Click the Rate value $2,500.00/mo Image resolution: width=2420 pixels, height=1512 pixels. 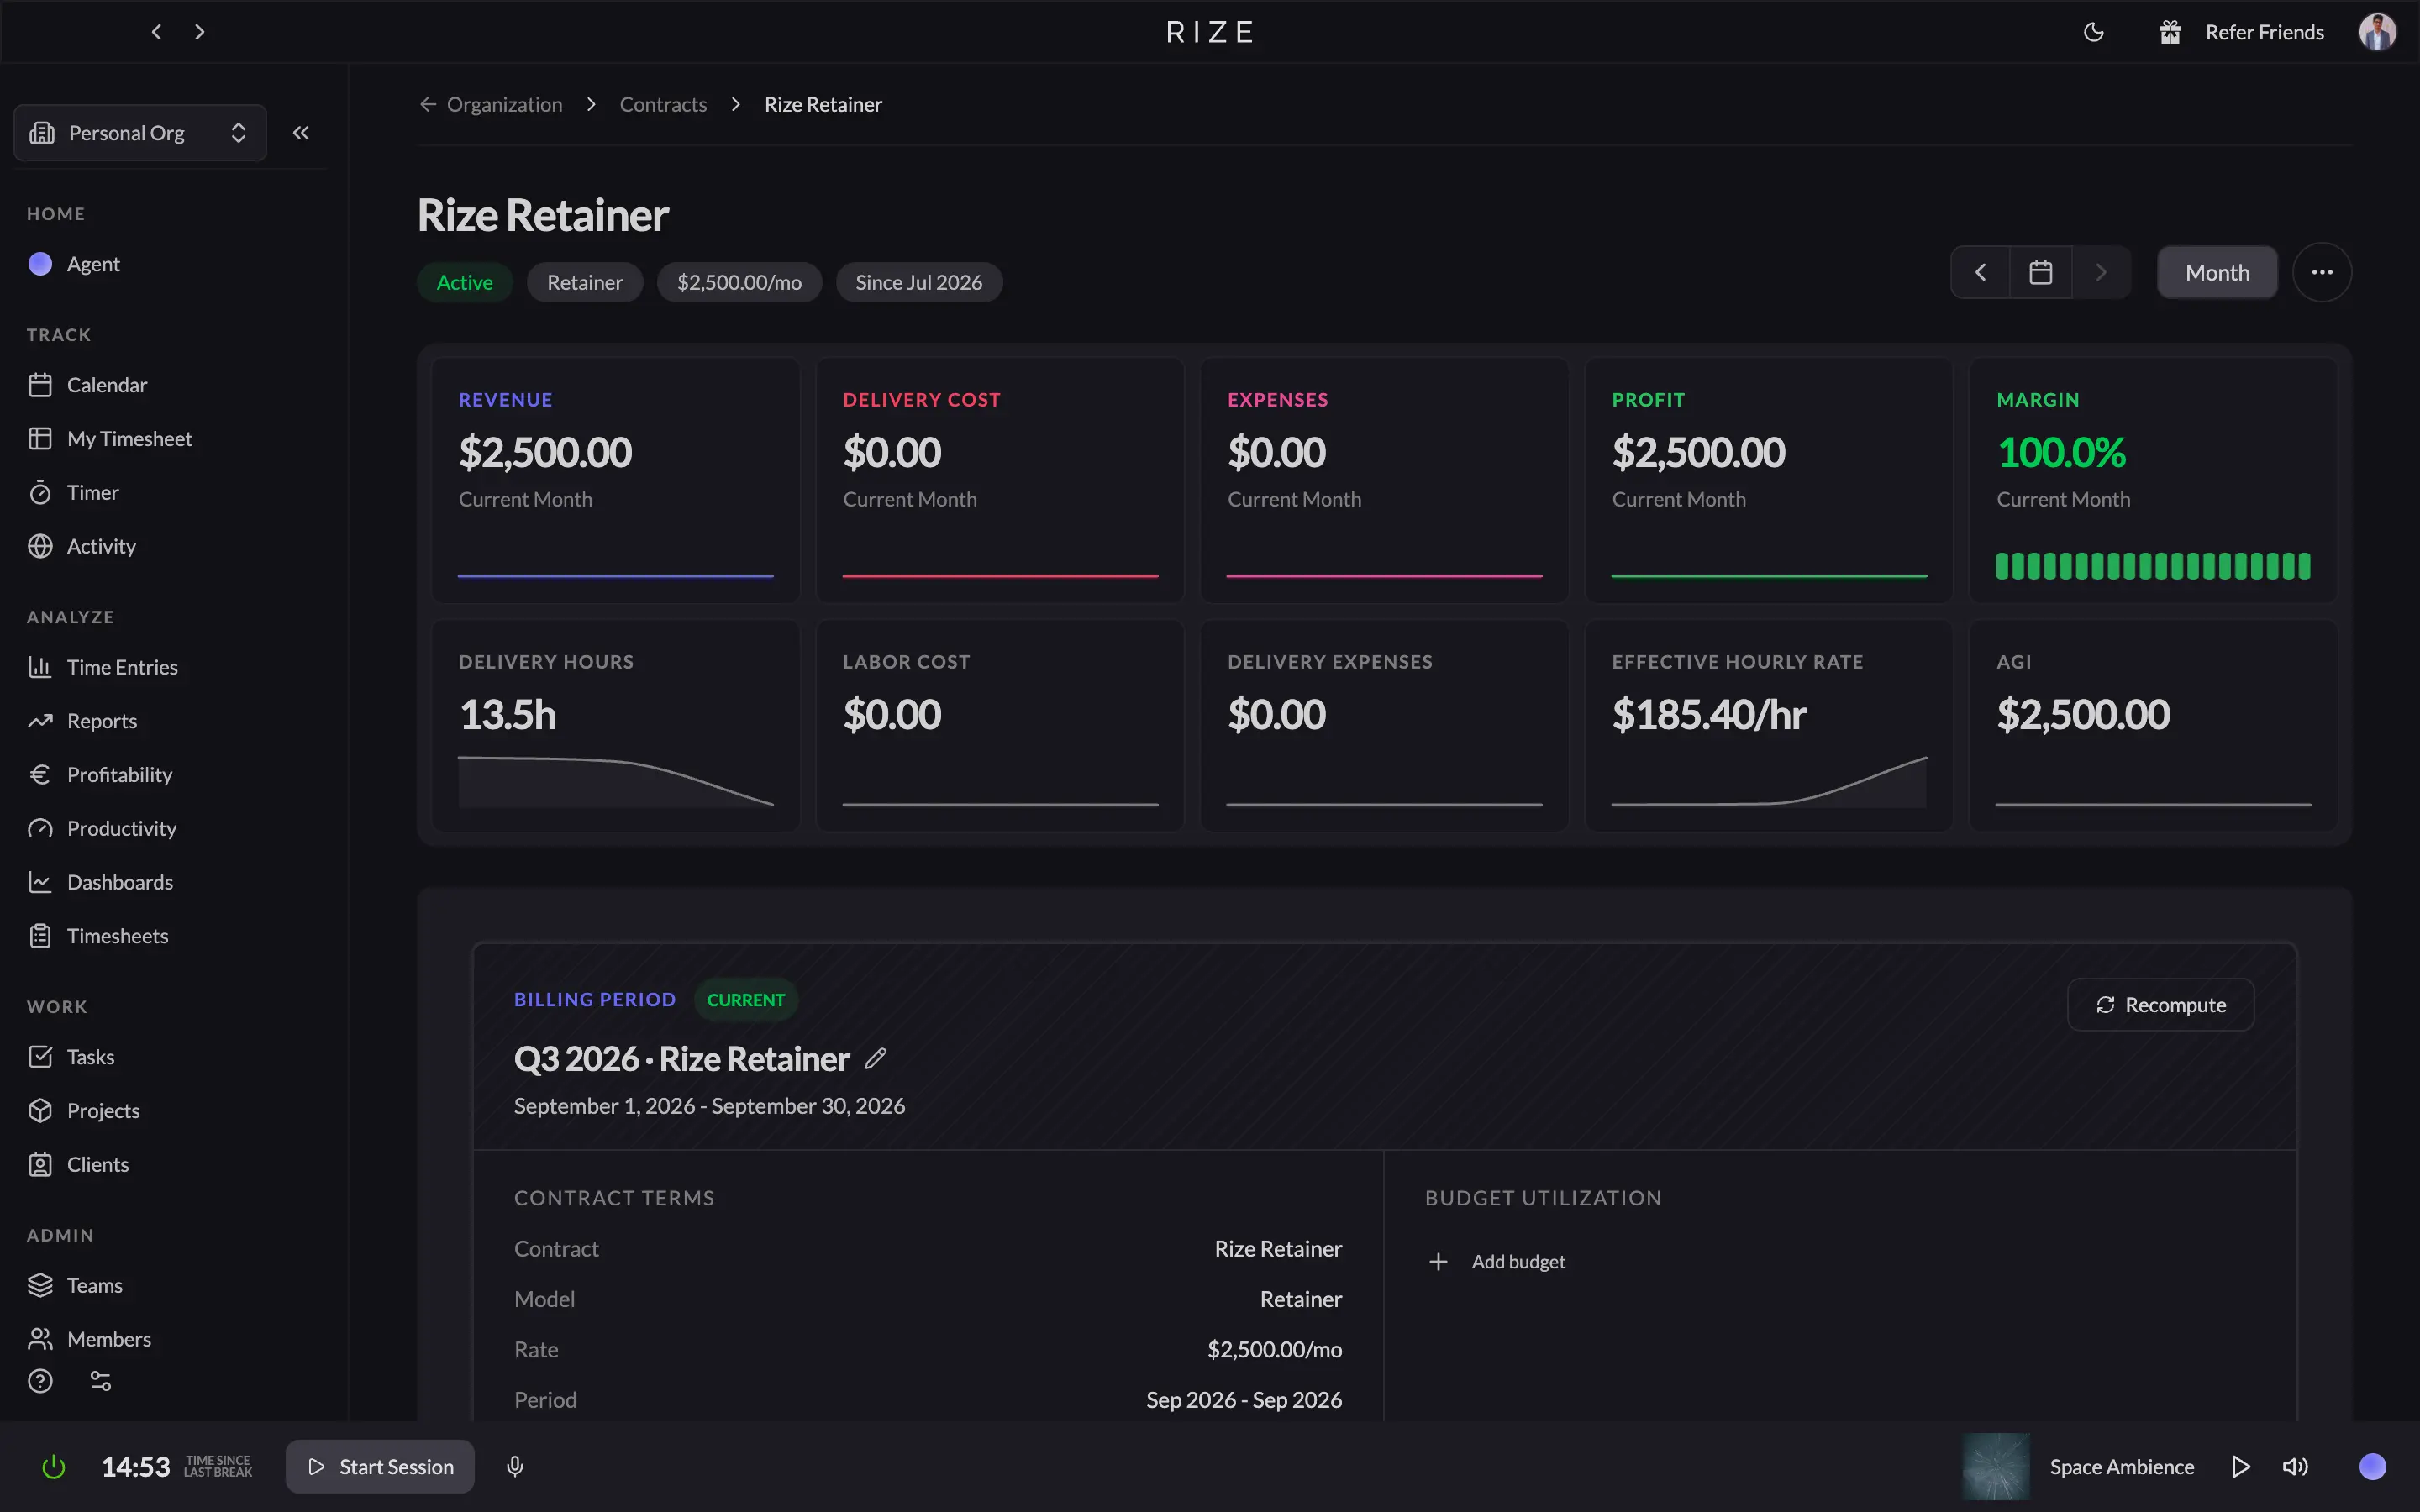pos(1274,1350)
